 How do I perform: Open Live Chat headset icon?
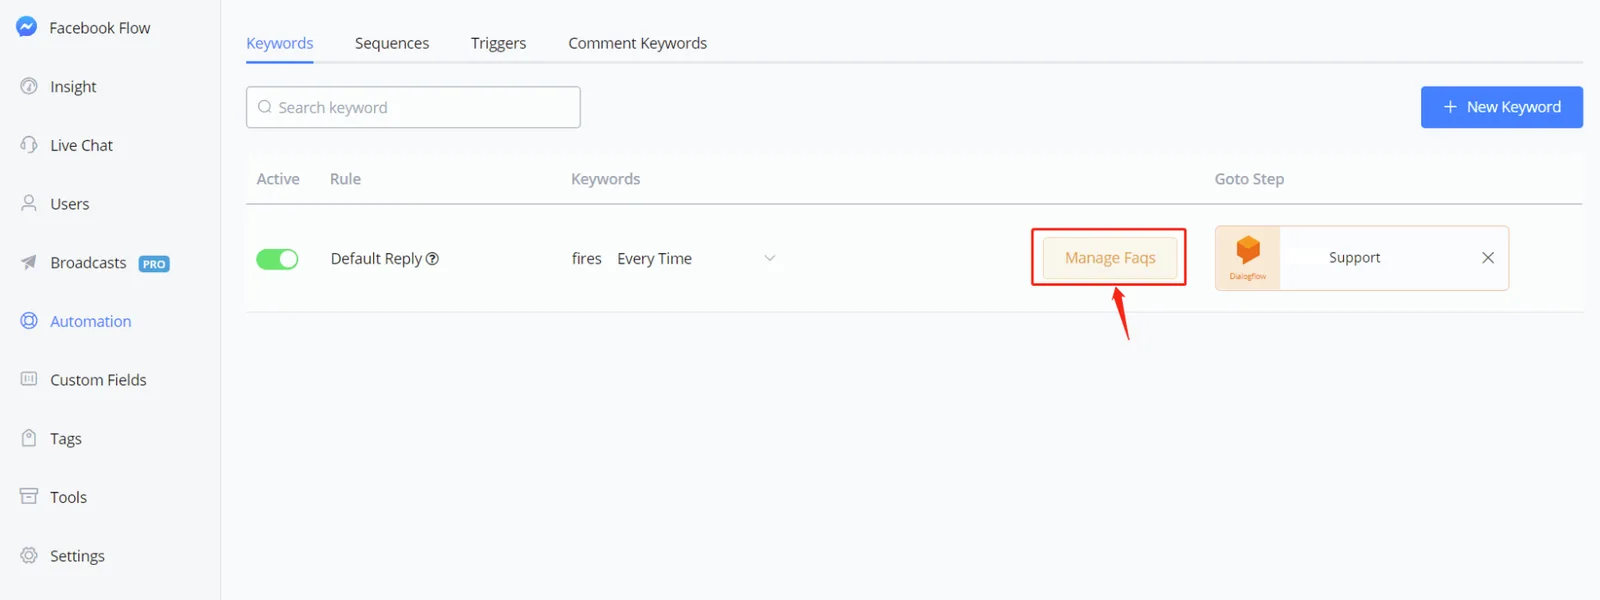[29, 145]
